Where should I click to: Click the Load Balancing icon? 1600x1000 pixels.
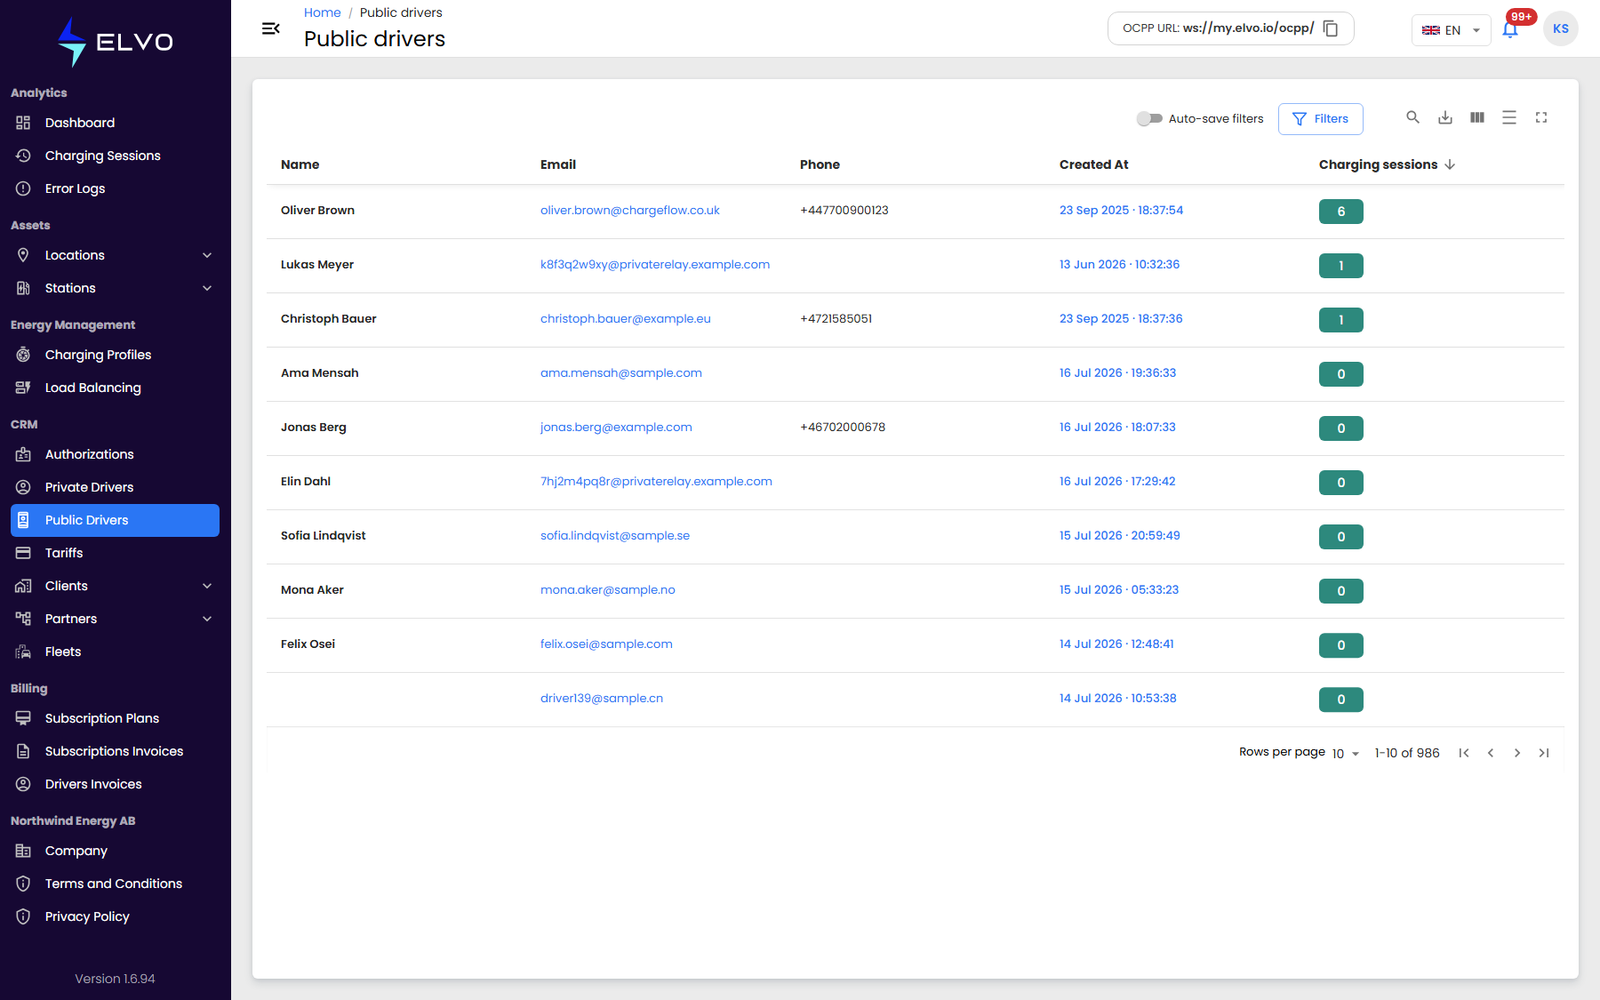(23, 388)
